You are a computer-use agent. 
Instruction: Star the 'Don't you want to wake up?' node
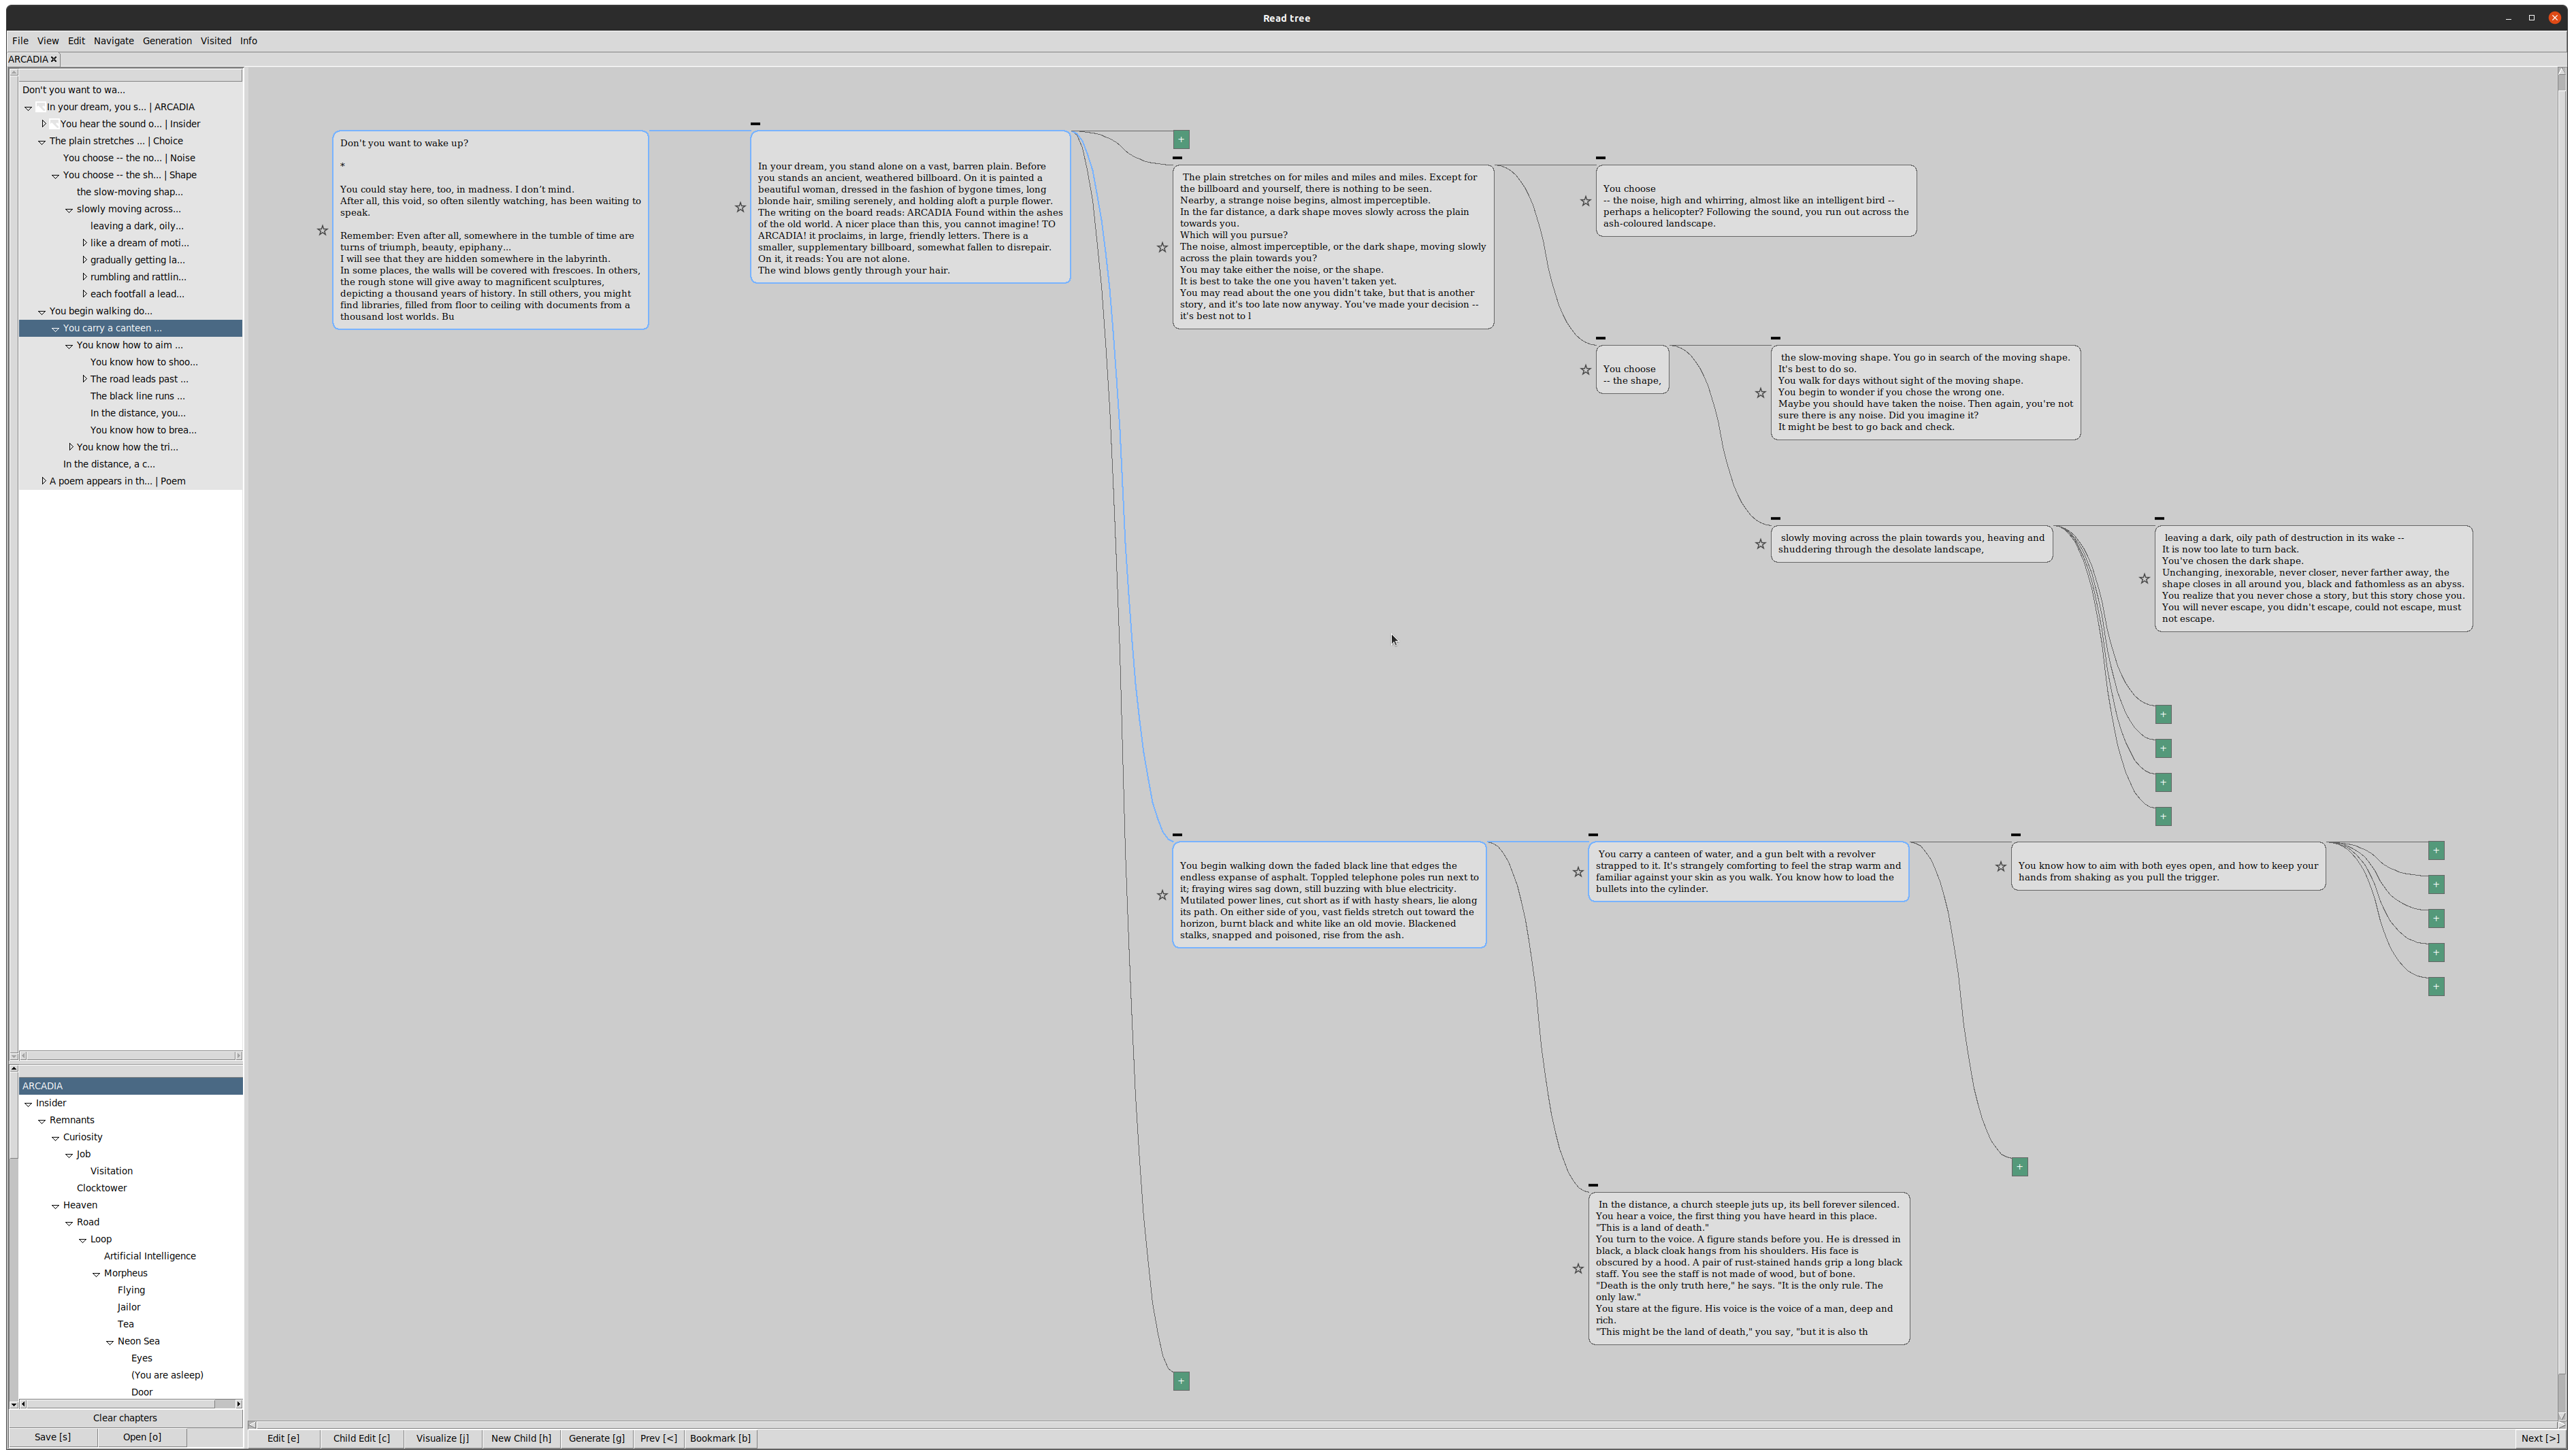click(x=322, y=231)
